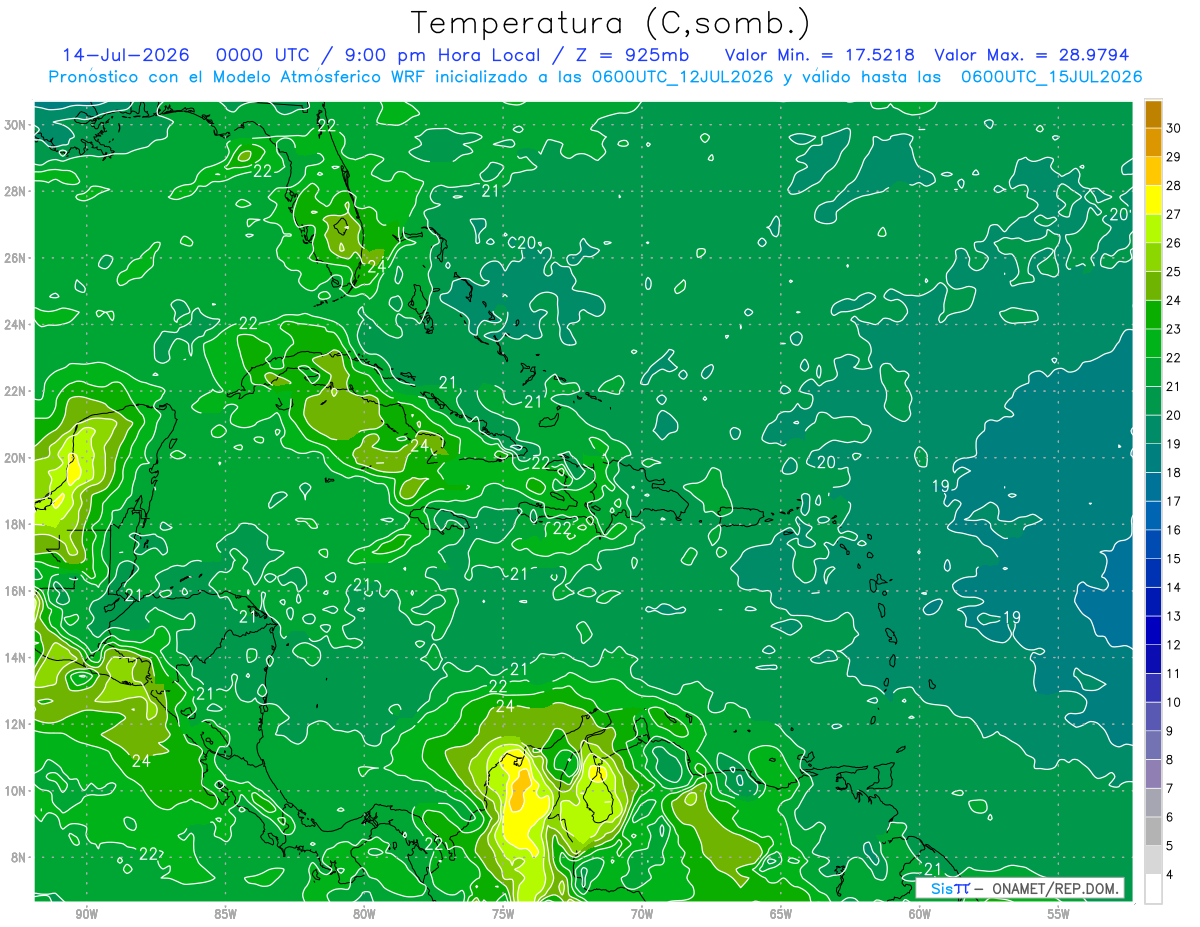This screenshot has height=927, width=1200.
Task: Click the title 'Temperatura (C,somb.)'
Action: pos(610,24)
